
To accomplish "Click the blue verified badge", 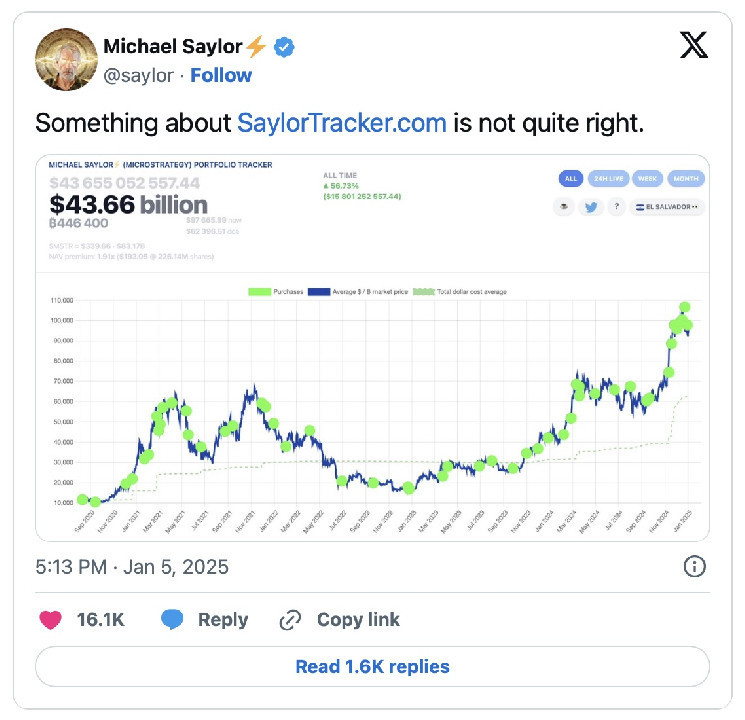I will [284, 47].
